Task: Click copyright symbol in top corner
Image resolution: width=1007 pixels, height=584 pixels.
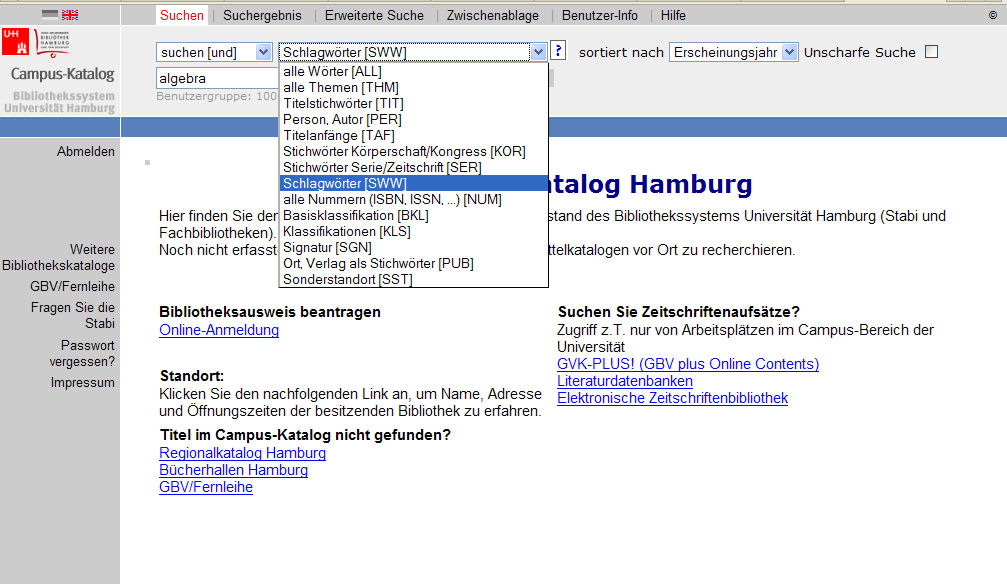Action: pyautogui.click(x=992, y=15)
